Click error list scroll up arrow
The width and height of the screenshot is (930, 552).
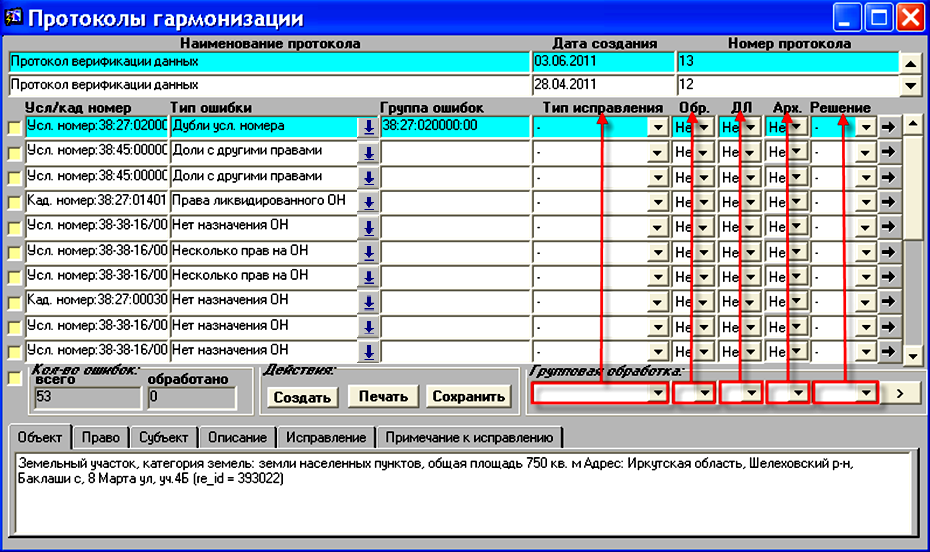[912, 124]
